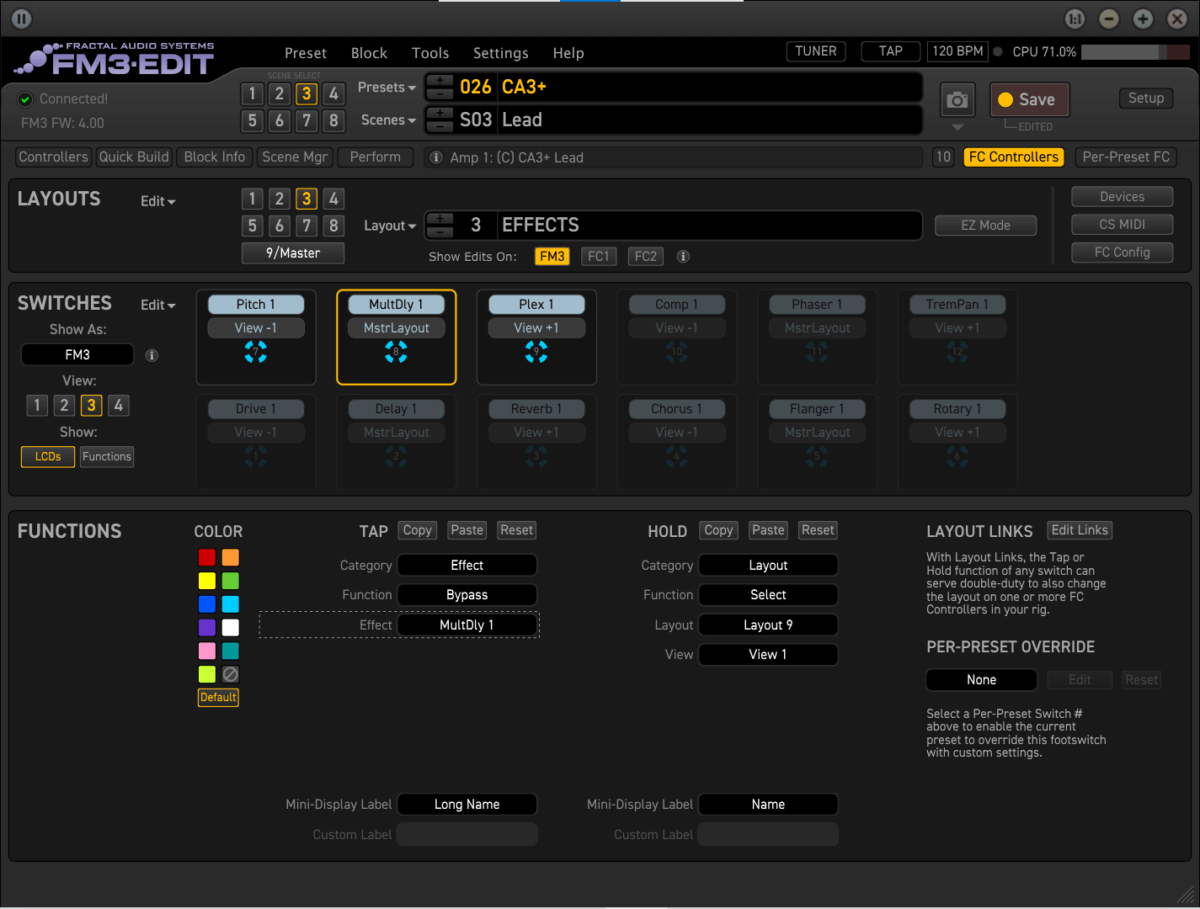Viewport: 1200px width, 909px height.
Task: Click the minus stepper beside scene S03
Action: [x=440, y=127]
